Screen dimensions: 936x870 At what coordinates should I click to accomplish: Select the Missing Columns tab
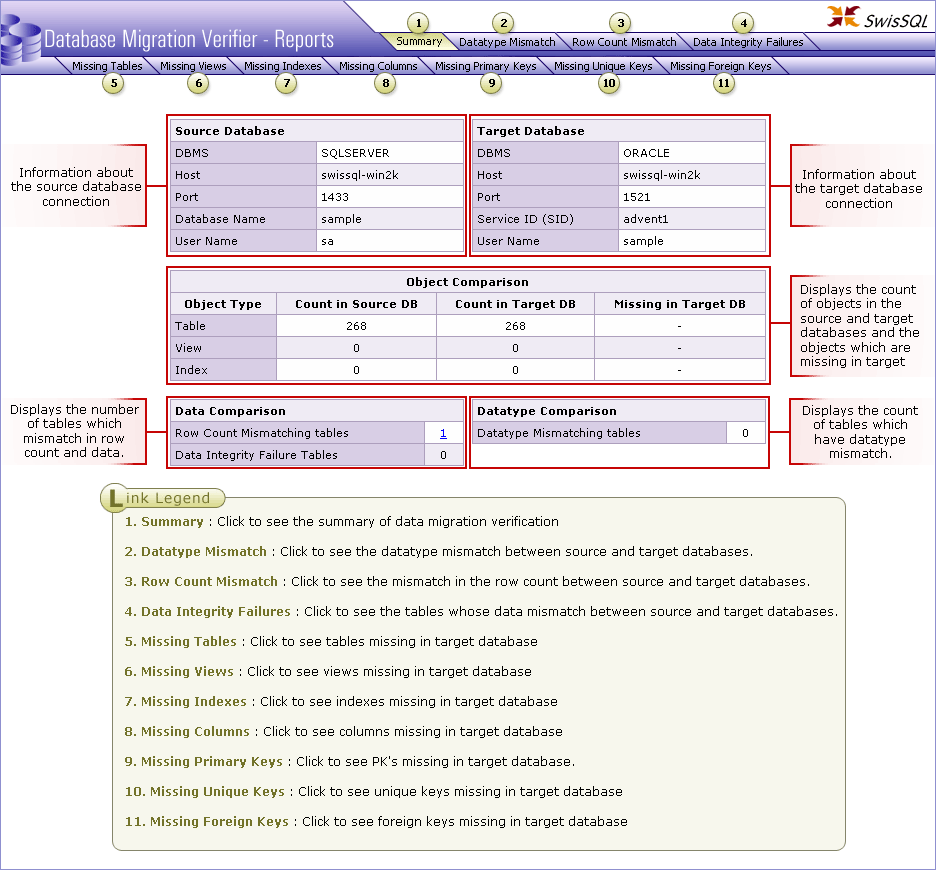(x=378, y=66)
